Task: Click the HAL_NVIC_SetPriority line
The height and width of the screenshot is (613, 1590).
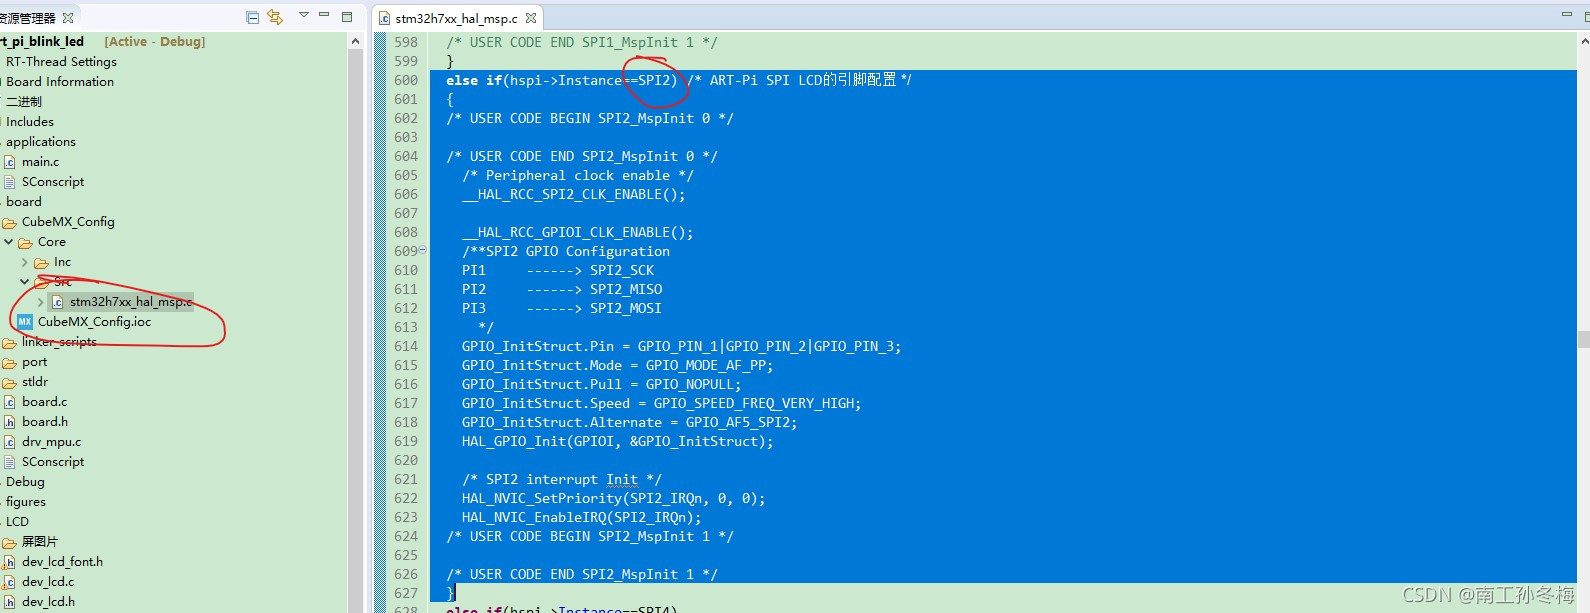Action: (613, 498)
